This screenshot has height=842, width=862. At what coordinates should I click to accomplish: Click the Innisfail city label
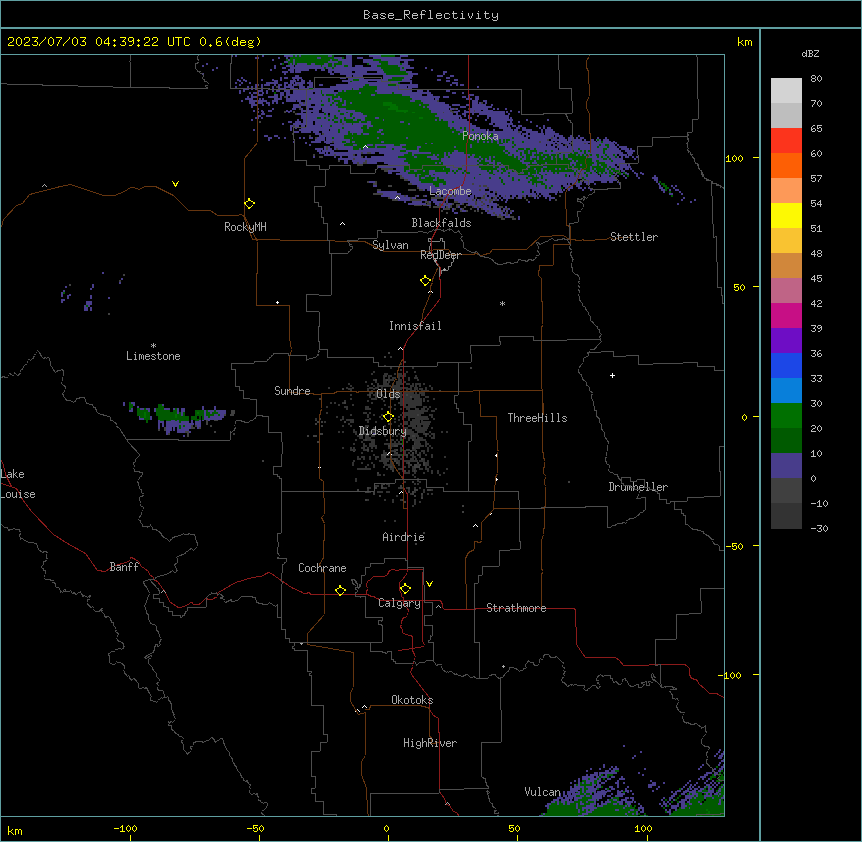click(x=415, y=326)
